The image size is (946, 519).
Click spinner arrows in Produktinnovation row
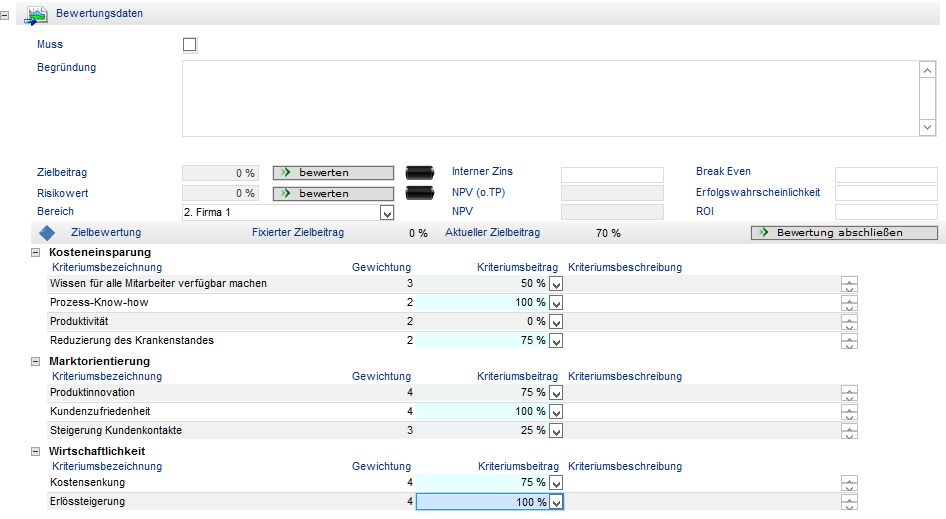(x=849, y=393)
